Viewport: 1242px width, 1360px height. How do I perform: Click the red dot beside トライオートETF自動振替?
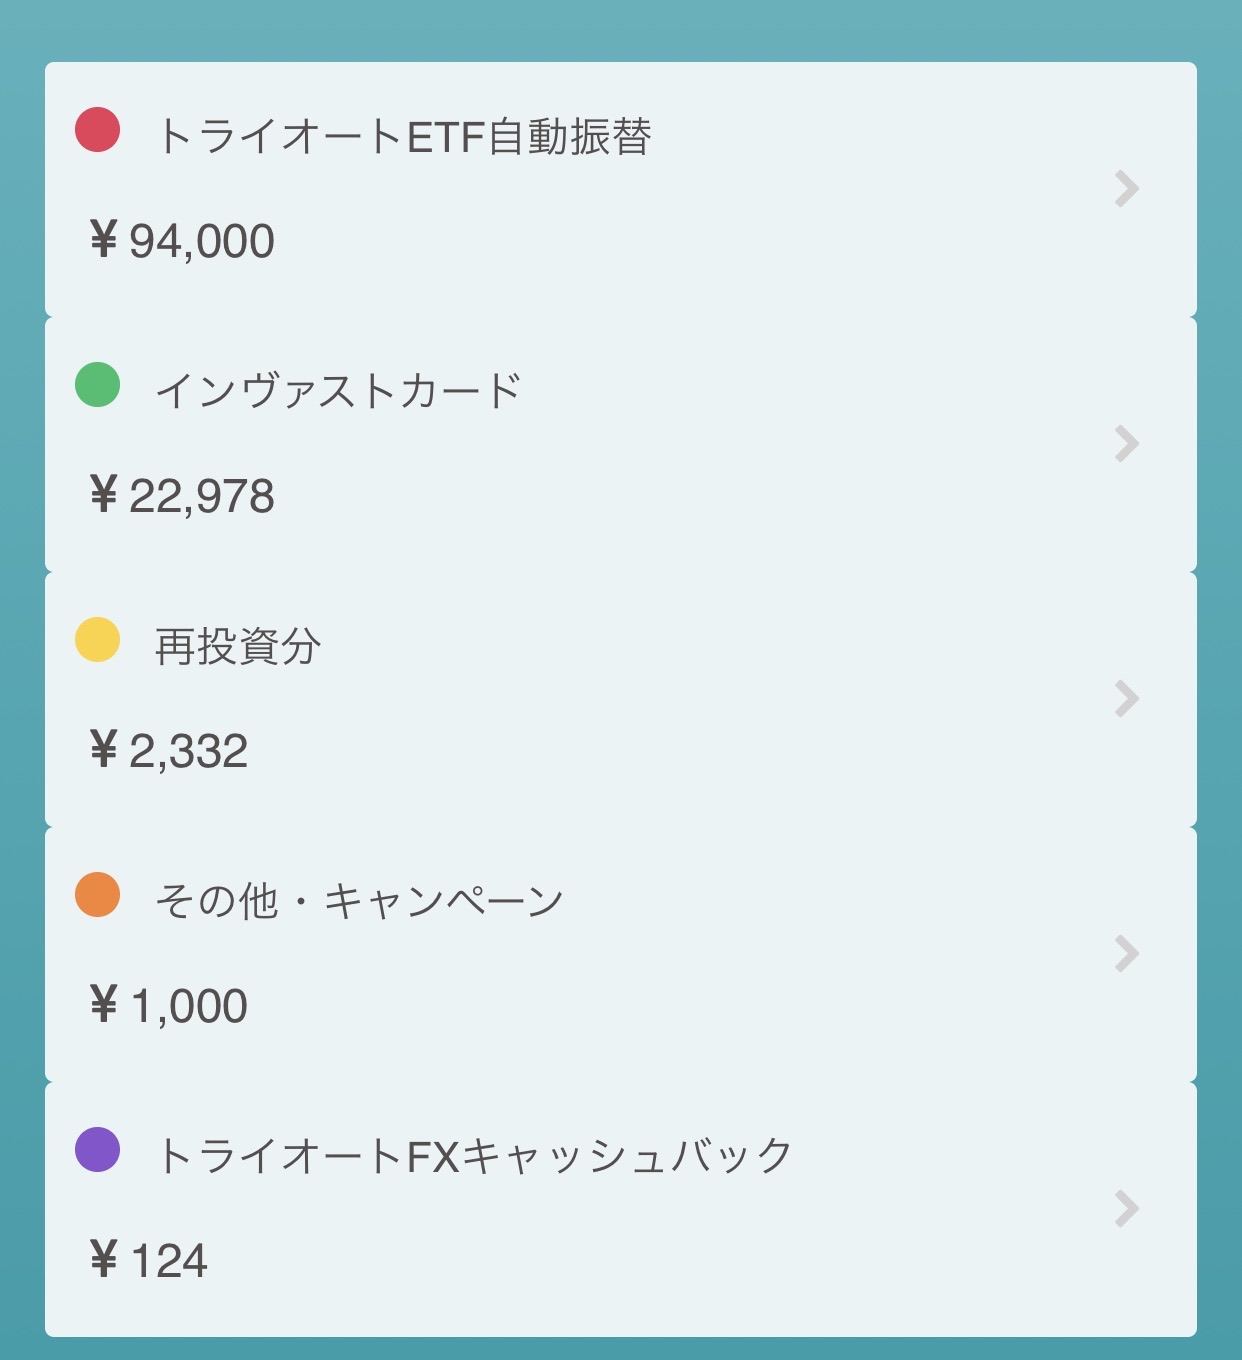tap(98, 130)
